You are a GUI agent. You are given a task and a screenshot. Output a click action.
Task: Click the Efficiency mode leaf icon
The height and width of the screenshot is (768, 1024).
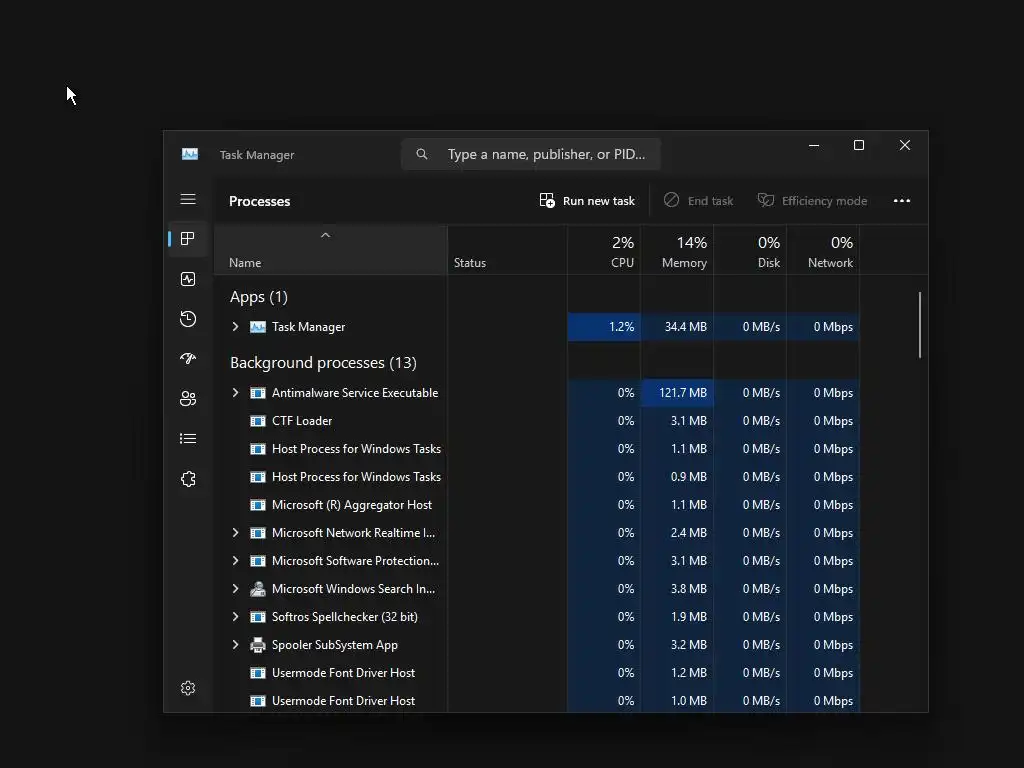(x=765, y=200)
